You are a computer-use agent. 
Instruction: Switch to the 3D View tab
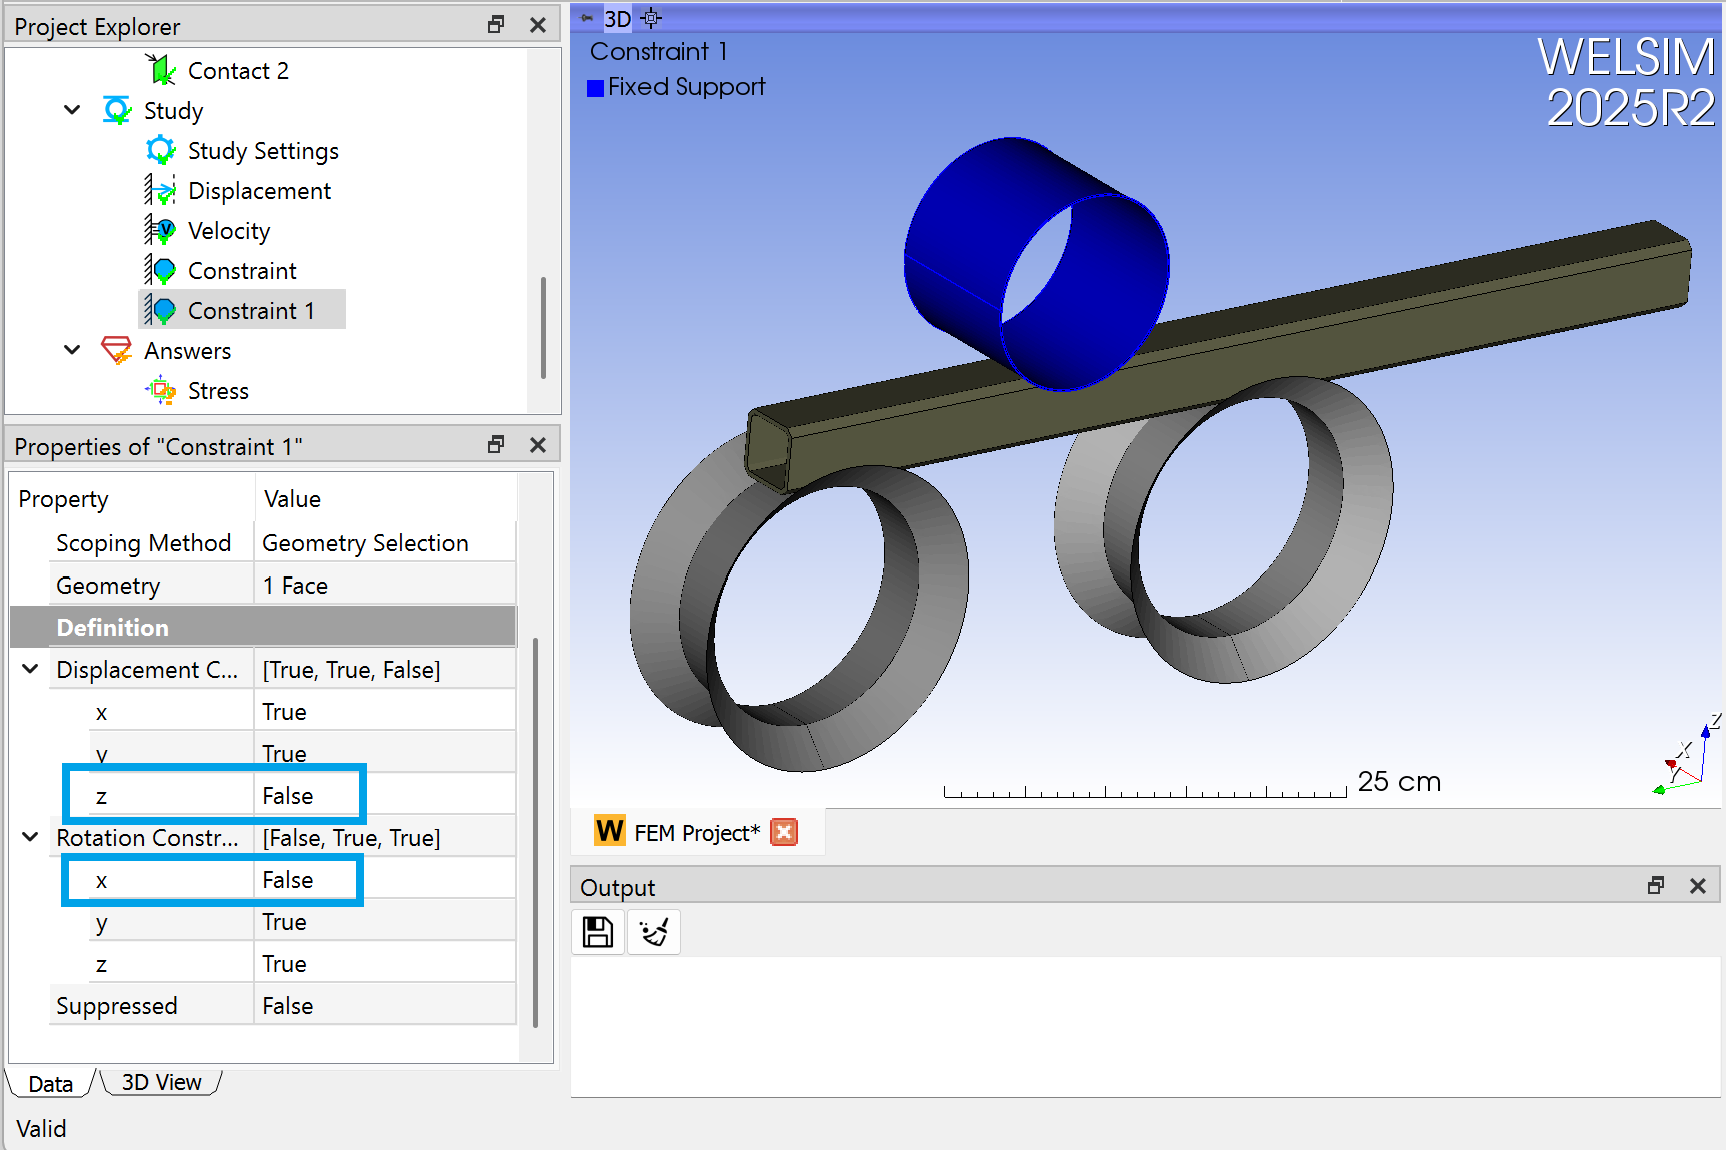tap(160, 1082)
